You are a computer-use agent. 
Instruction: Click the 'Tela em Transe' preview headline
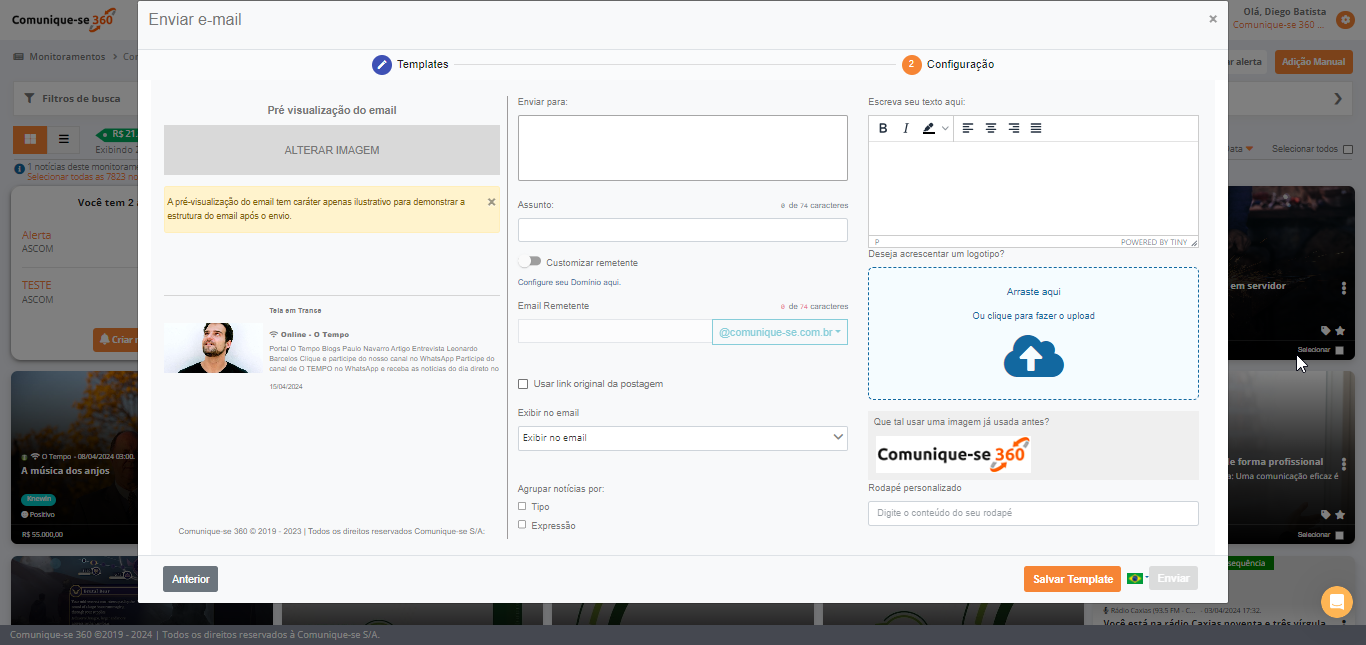tap(295, 311)
